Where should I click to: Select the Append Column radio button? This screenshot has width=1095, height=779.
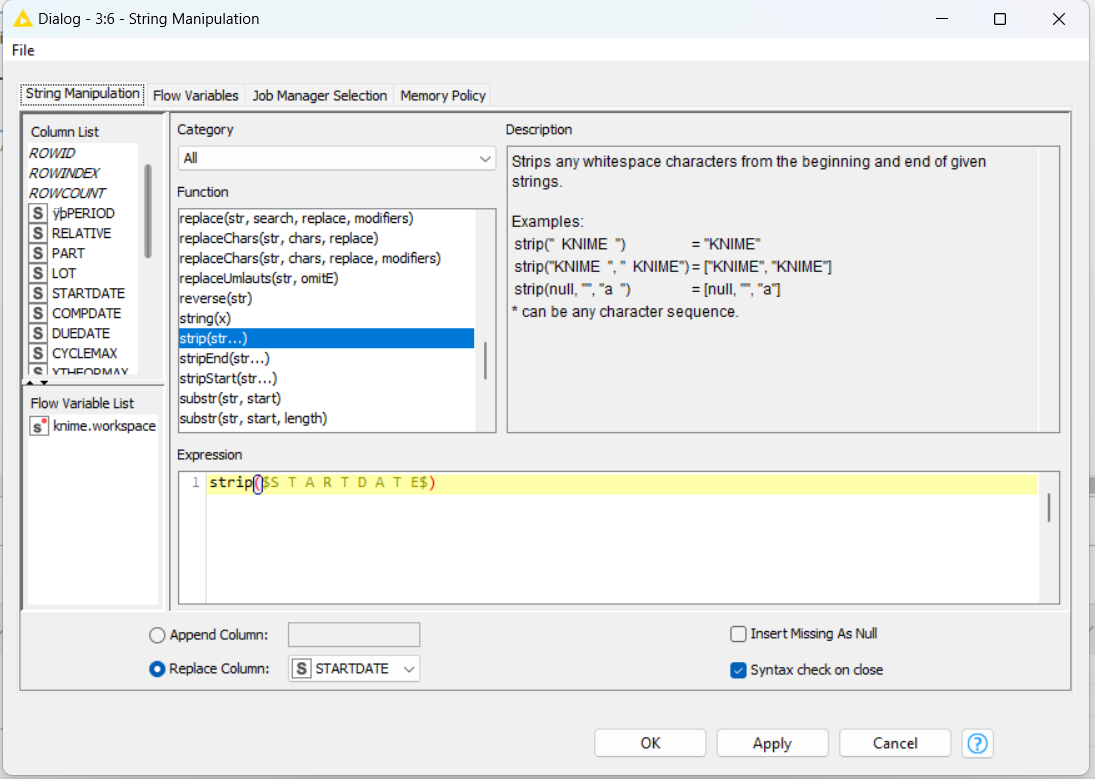(x=157, y=635)
